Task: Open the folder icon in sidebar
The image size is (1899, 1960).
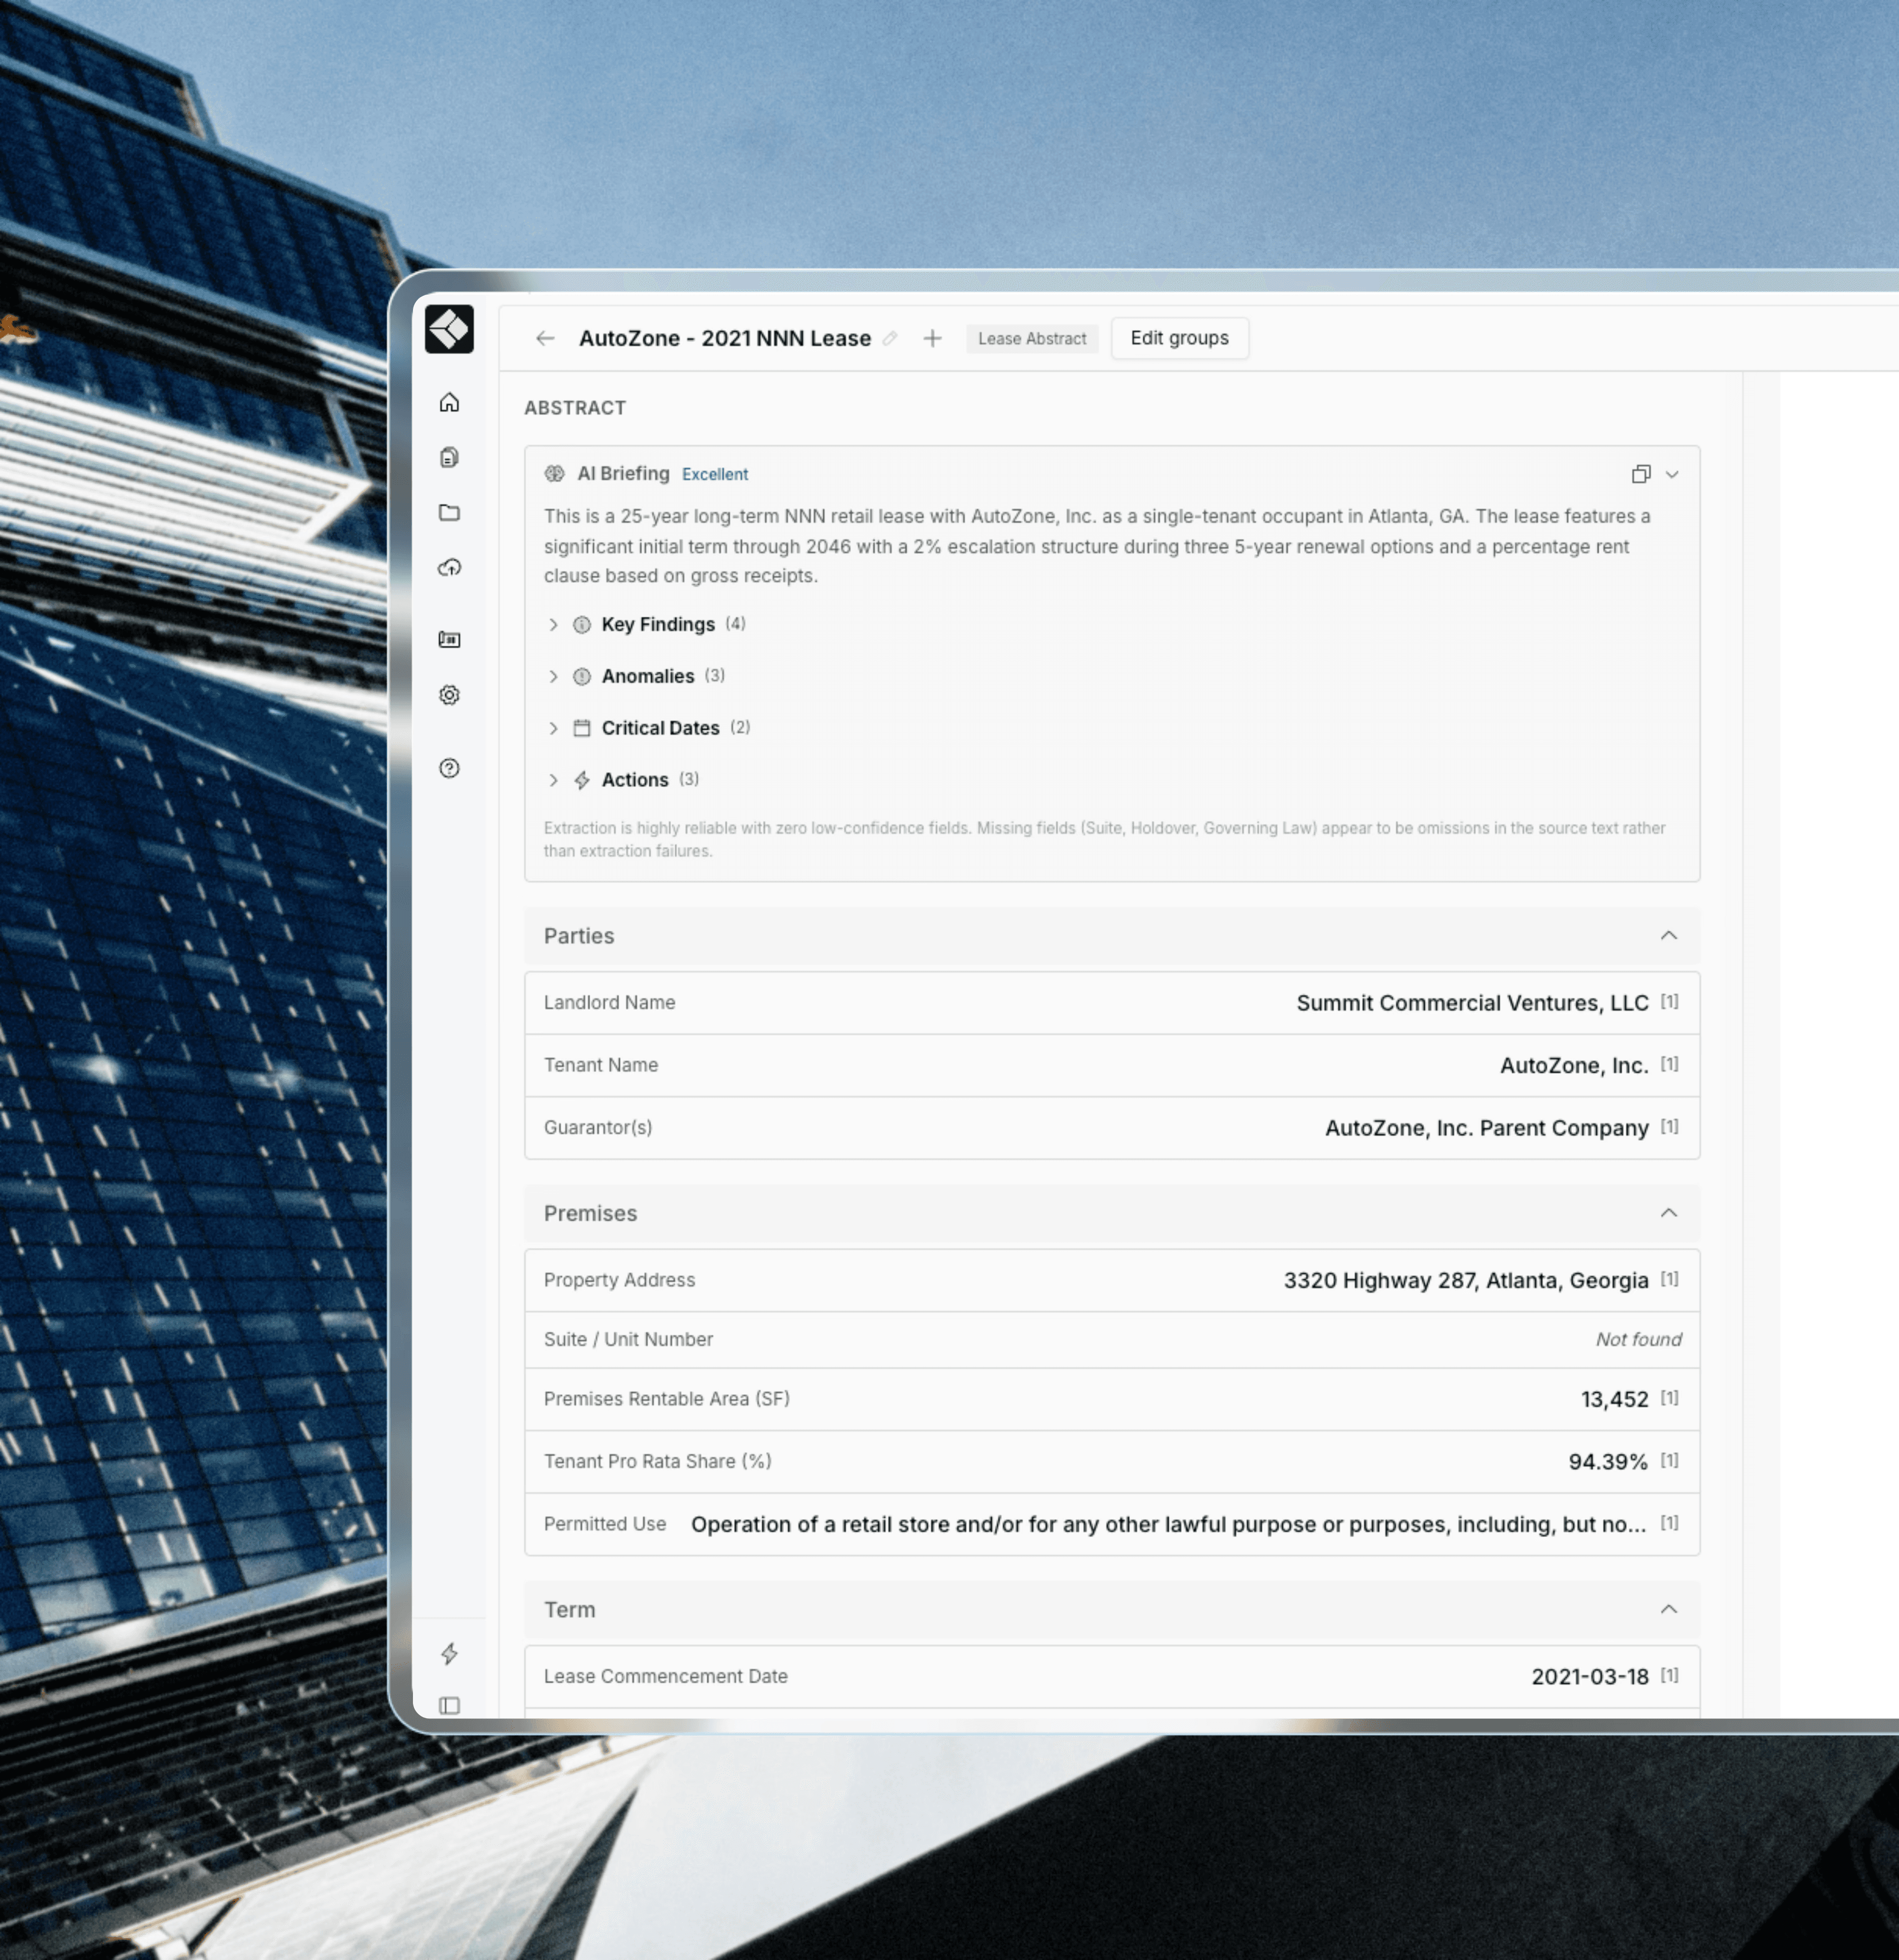Action: [x=449, y=512]
